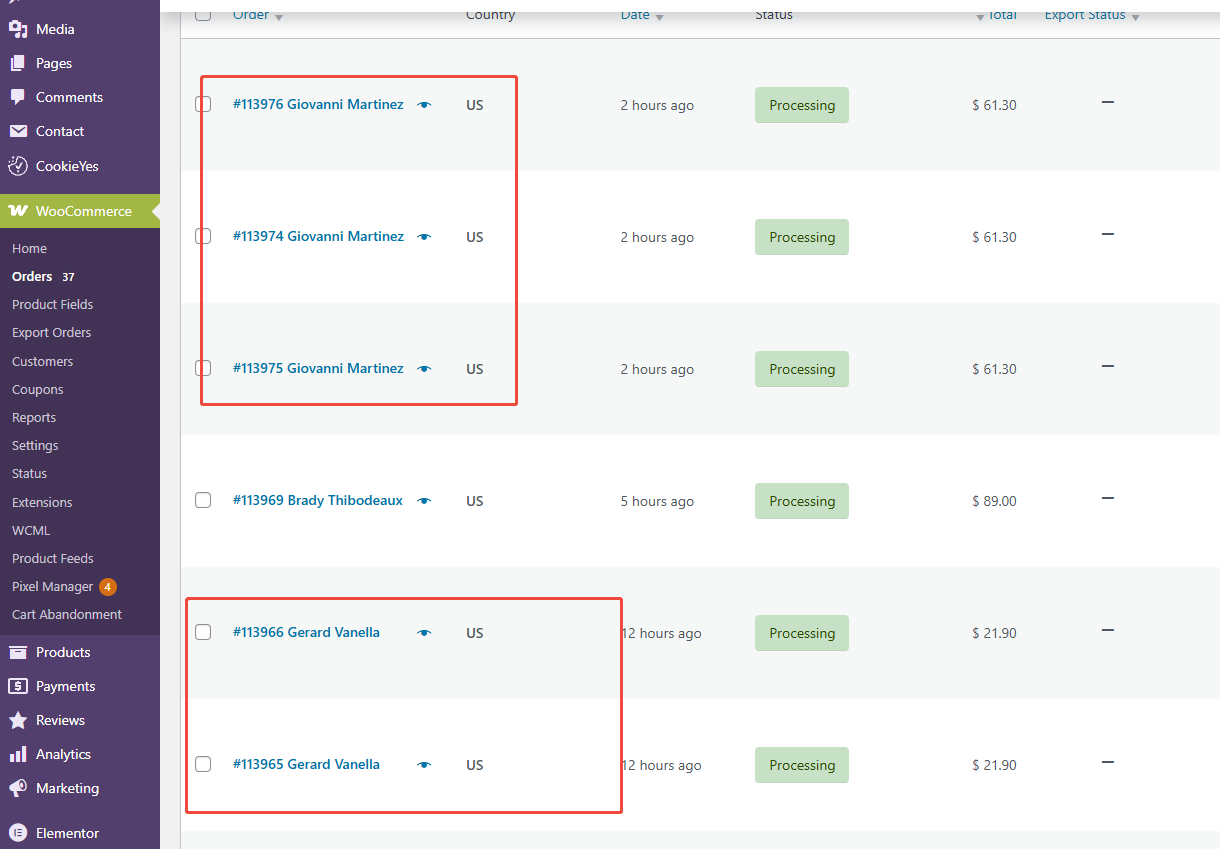Preview order #113976 with eye icon
The height and width of the screenshot is (849, 1220).
click(x=424, y=105)
